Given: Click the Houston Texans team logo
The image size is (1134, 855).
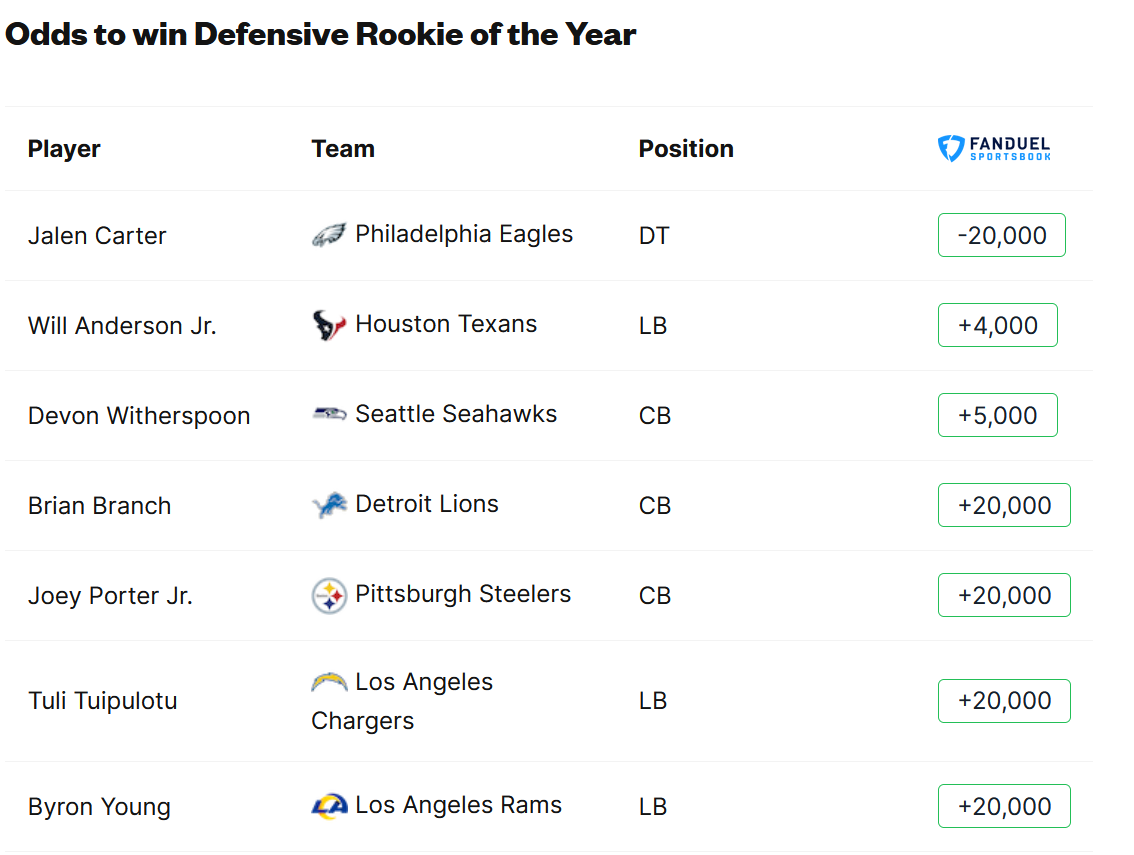Looking at the screenshot, I should (x=329, y=325).
